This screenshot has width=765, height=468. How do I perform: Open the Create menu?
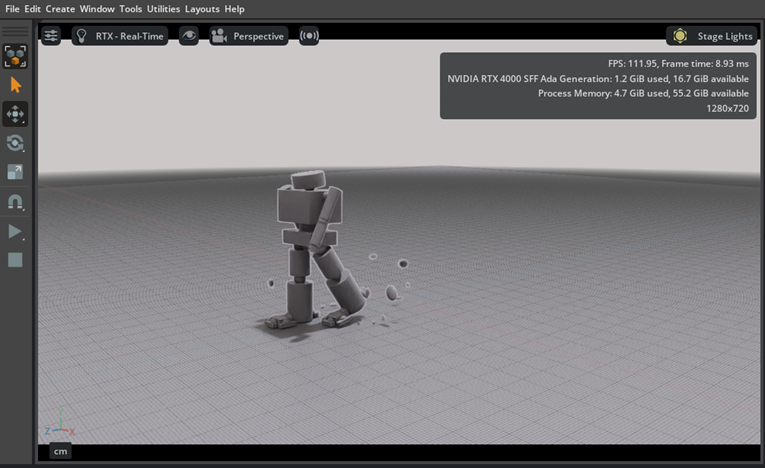(60, 8)
